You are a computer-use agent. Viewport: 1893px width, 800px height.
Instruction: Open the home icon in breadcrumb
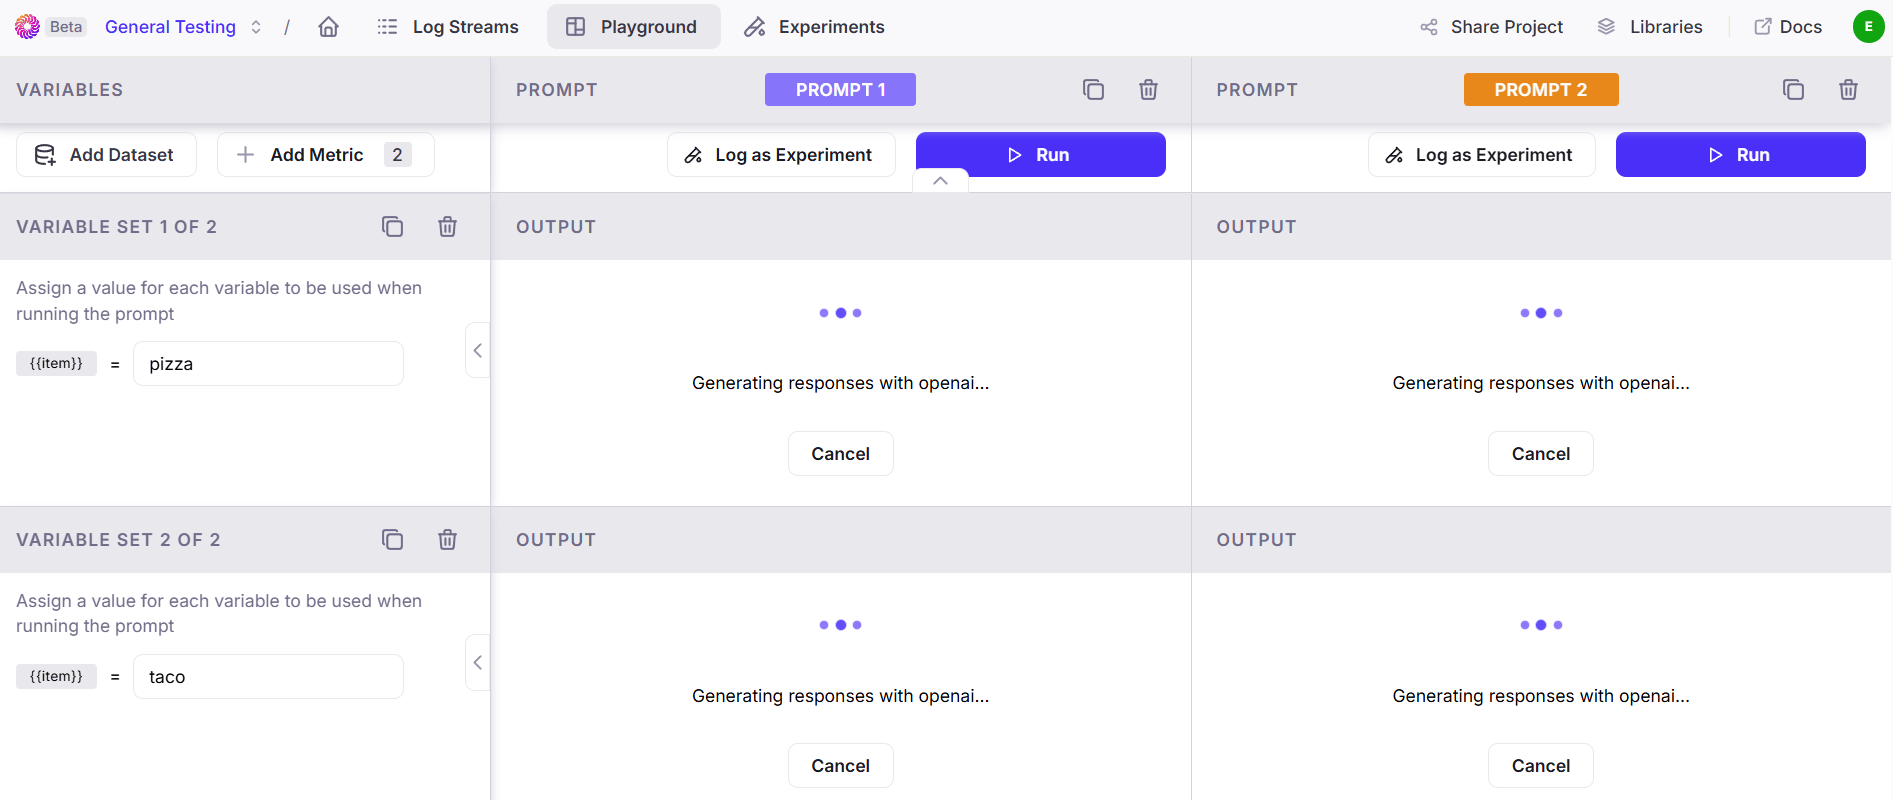tap(328, 27)
